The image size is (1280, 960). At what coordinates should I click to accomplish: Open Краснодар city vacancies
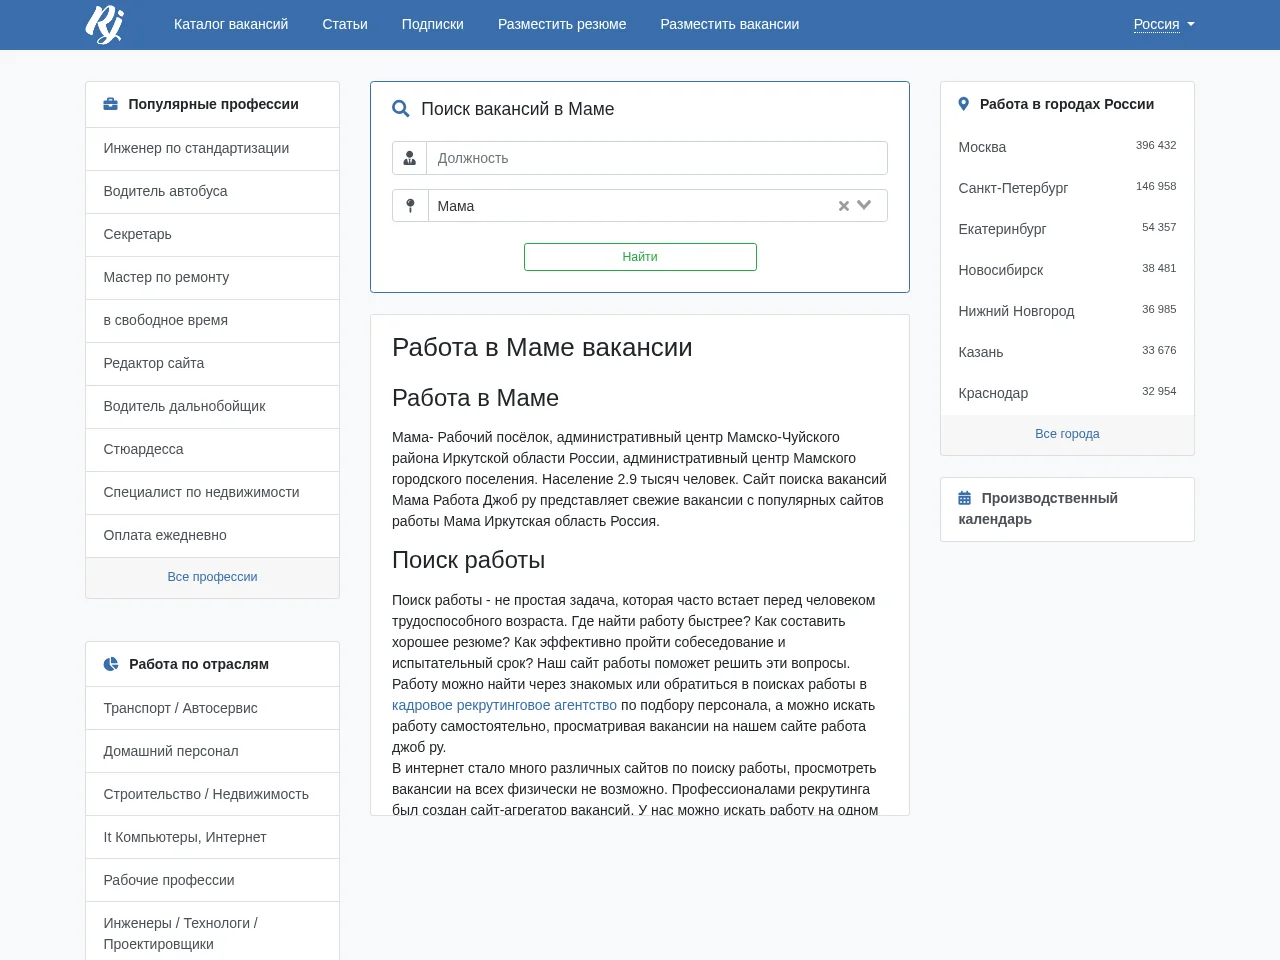(x=1067, y=393)
